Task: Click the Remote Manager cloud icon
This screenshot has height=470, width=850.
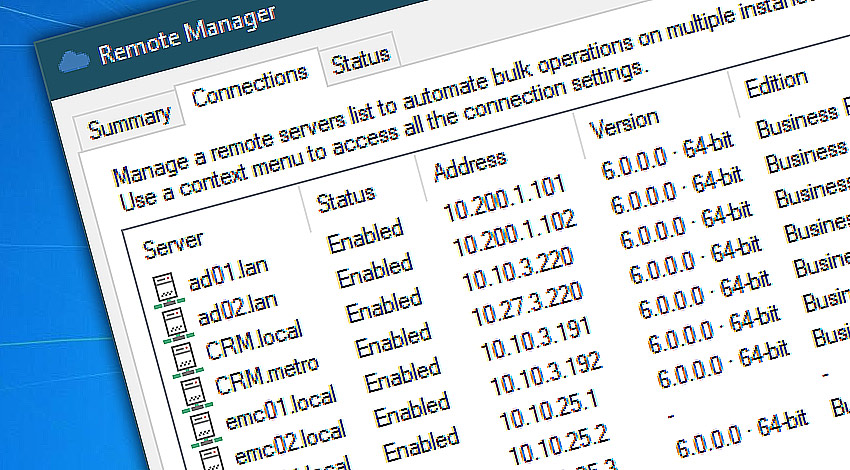Action: (73, 61)
